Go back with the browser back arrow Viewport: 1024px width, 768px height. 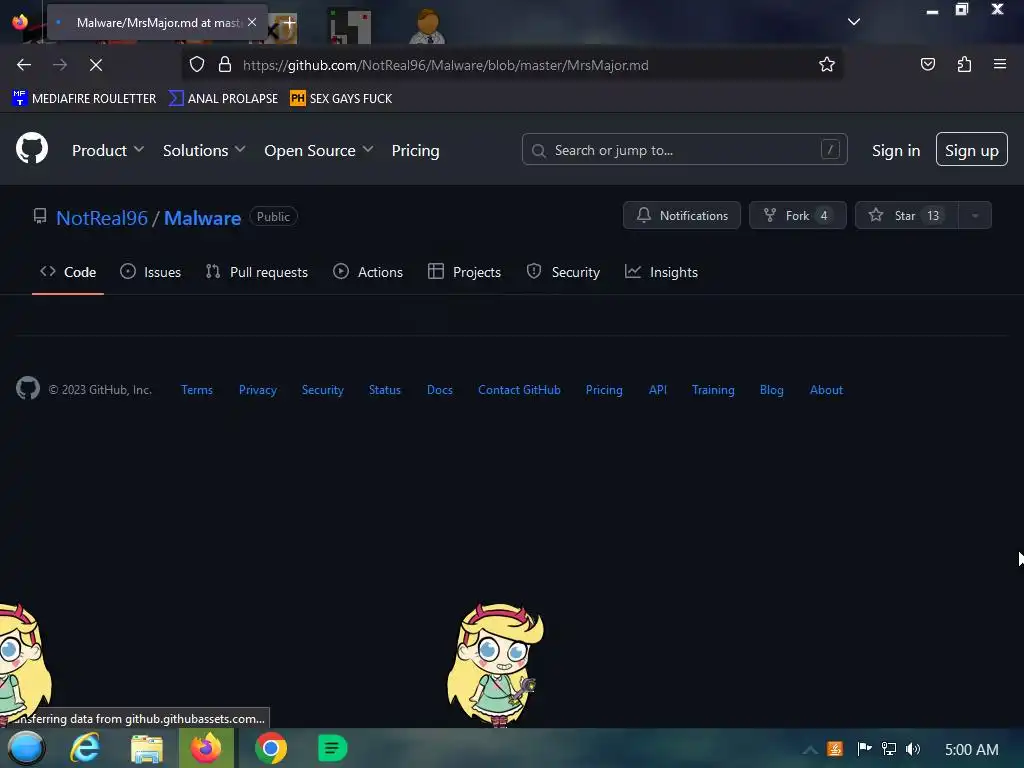tap(24, 65)
